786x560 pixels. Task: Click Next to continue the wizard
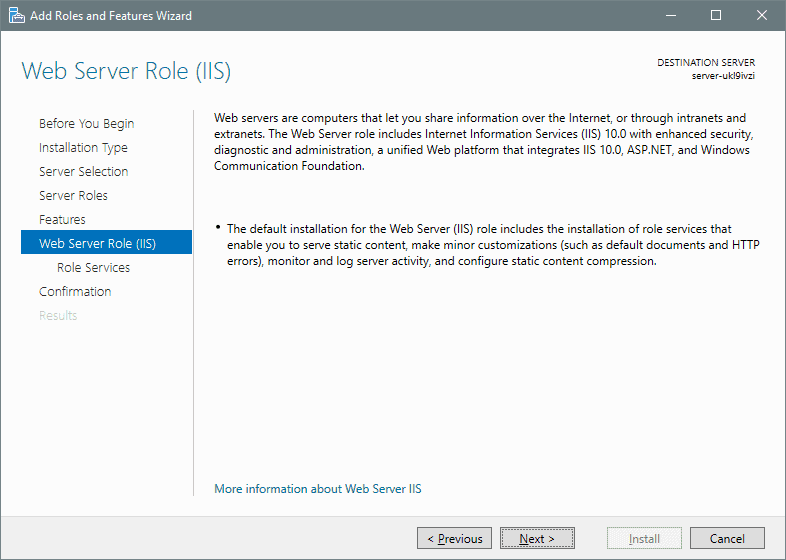537,538
